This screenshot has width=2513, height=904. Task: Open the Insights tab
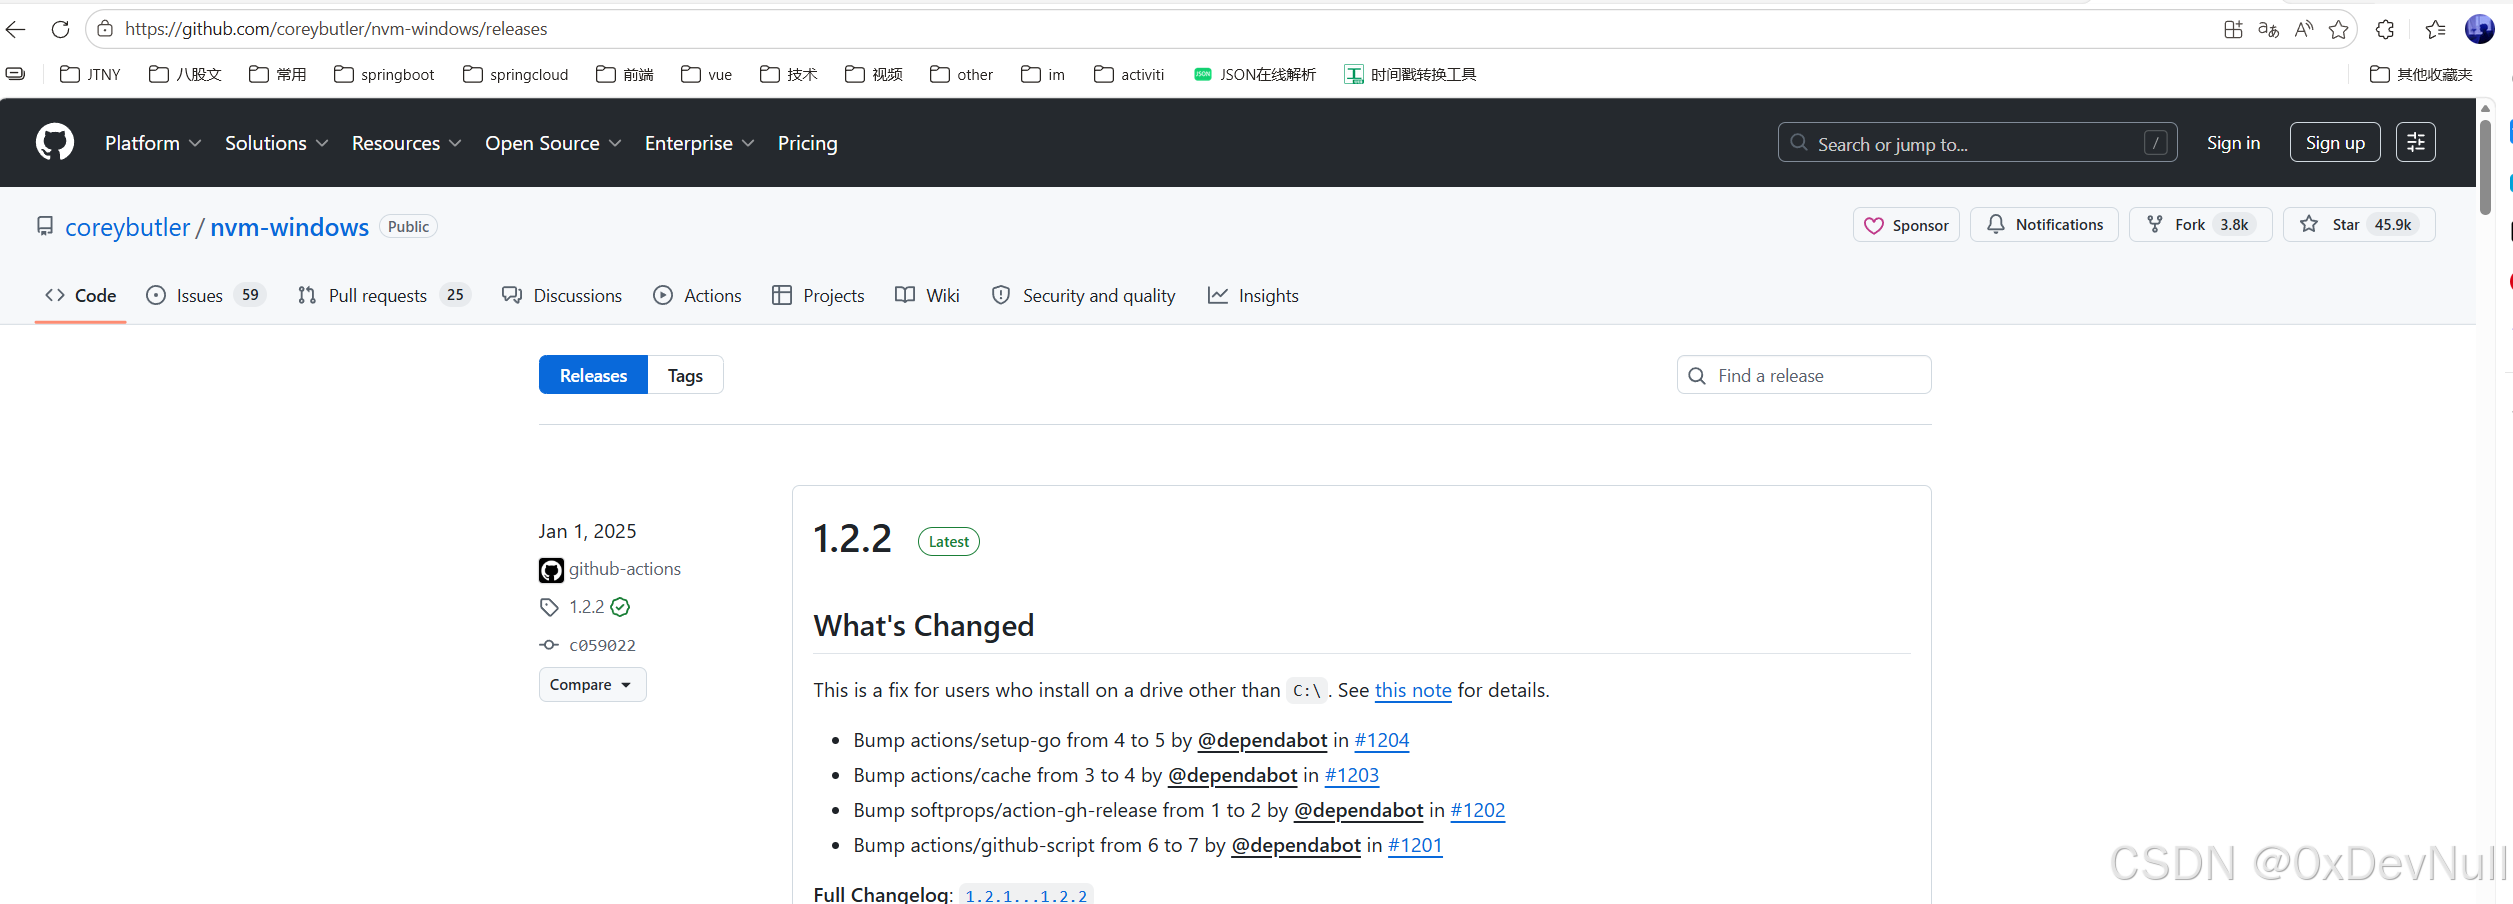(x=1253, y=295)
